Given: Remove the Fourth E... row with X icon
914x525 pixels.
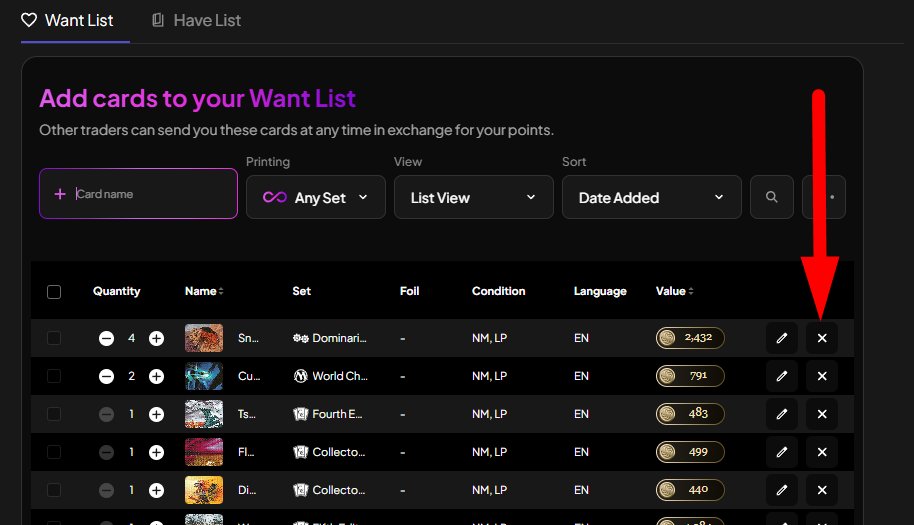Looking at the screenshot, I should coord(822,414).
